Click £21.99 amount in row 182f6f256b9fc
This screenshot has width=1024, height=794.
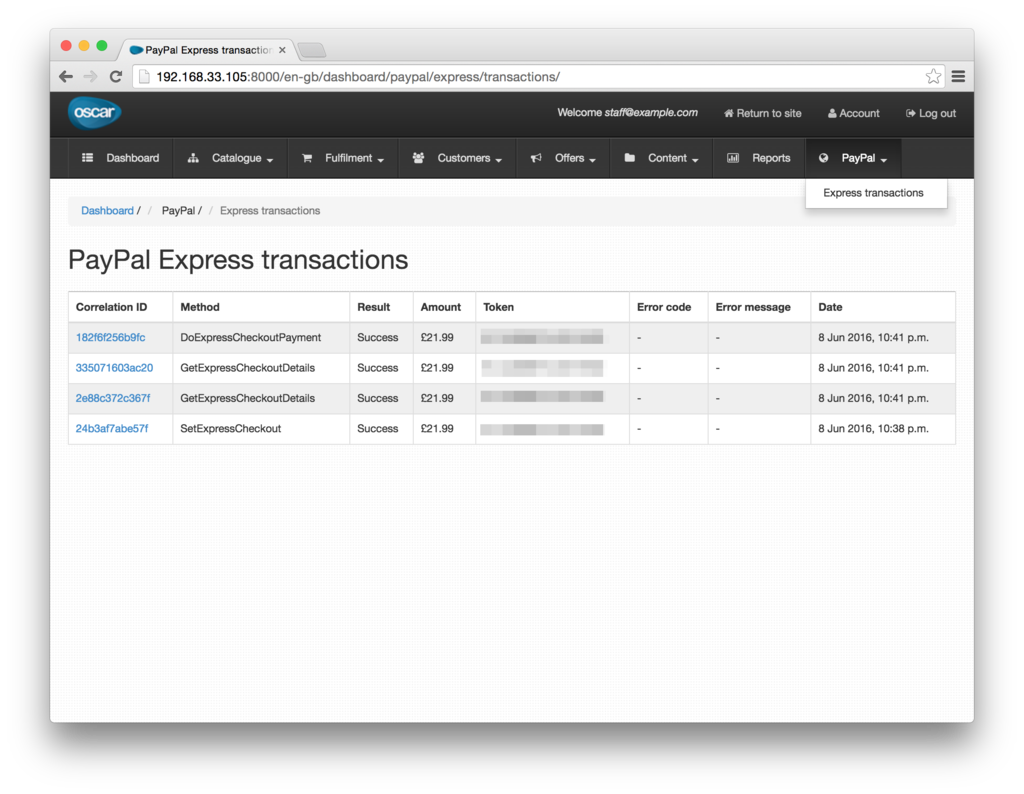437,338
